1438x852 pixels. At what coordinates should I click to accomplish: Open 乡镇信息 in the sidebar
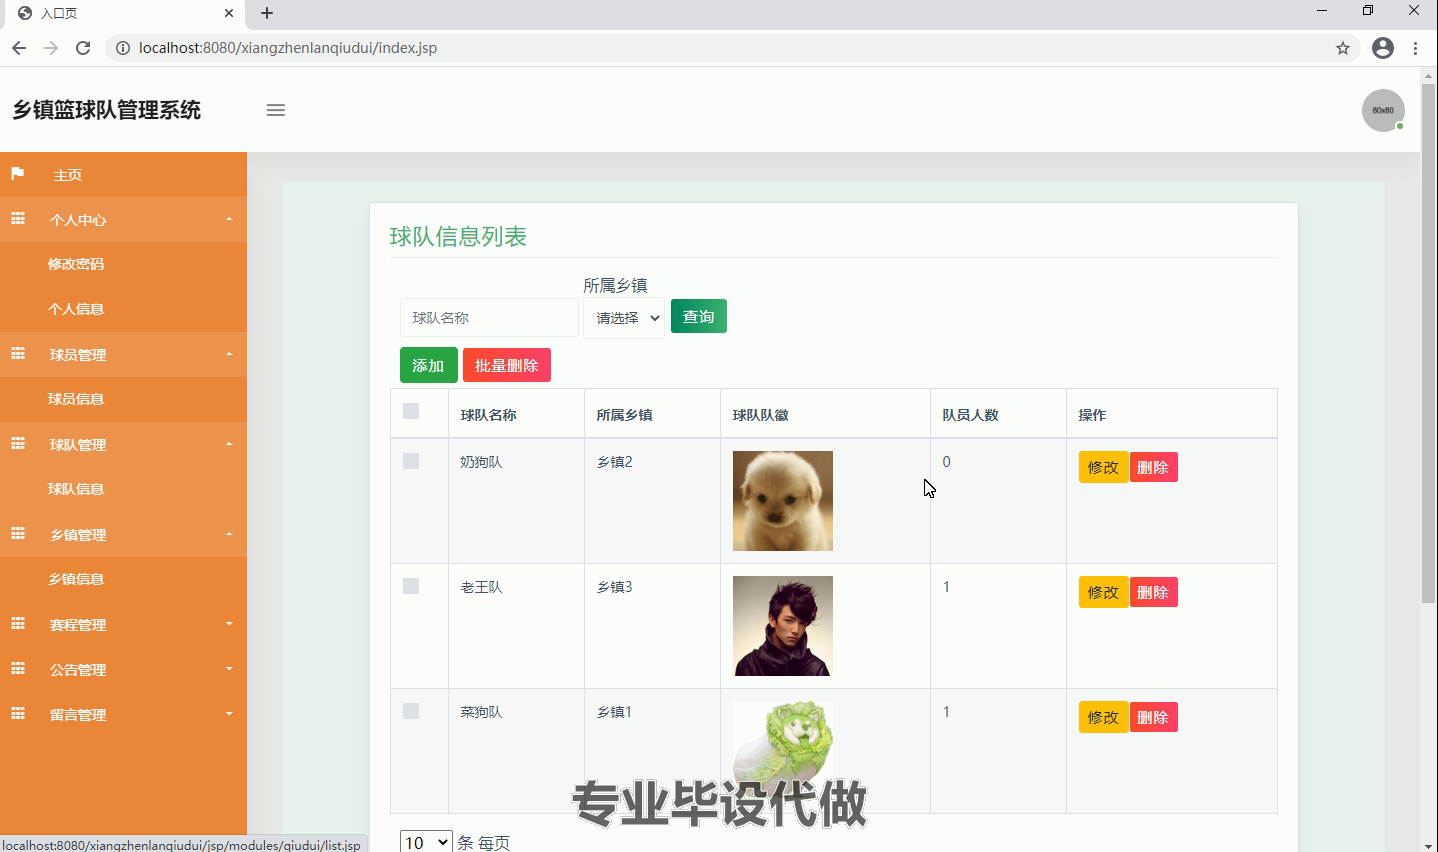point(76,579)
